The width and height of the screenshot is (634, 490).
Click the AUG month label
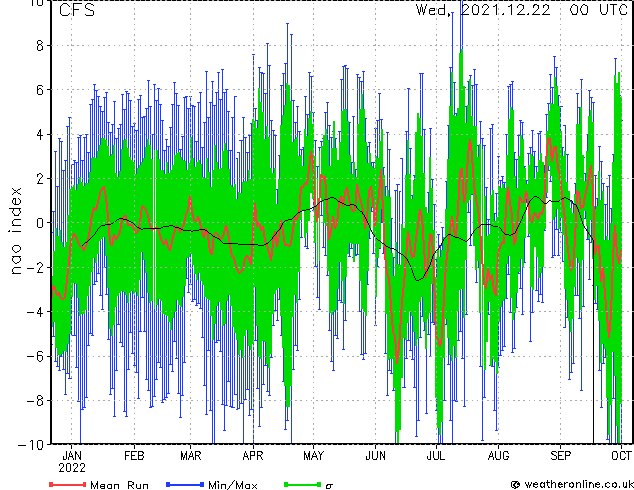[498, 456]
